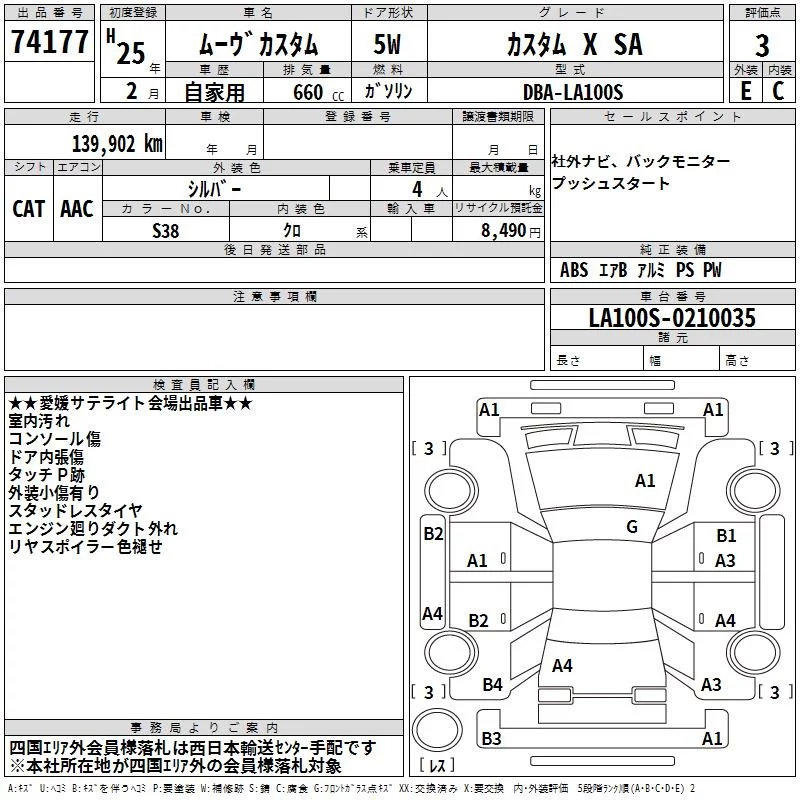Click the inspector note 外装小傷有り

pos(54,493)
